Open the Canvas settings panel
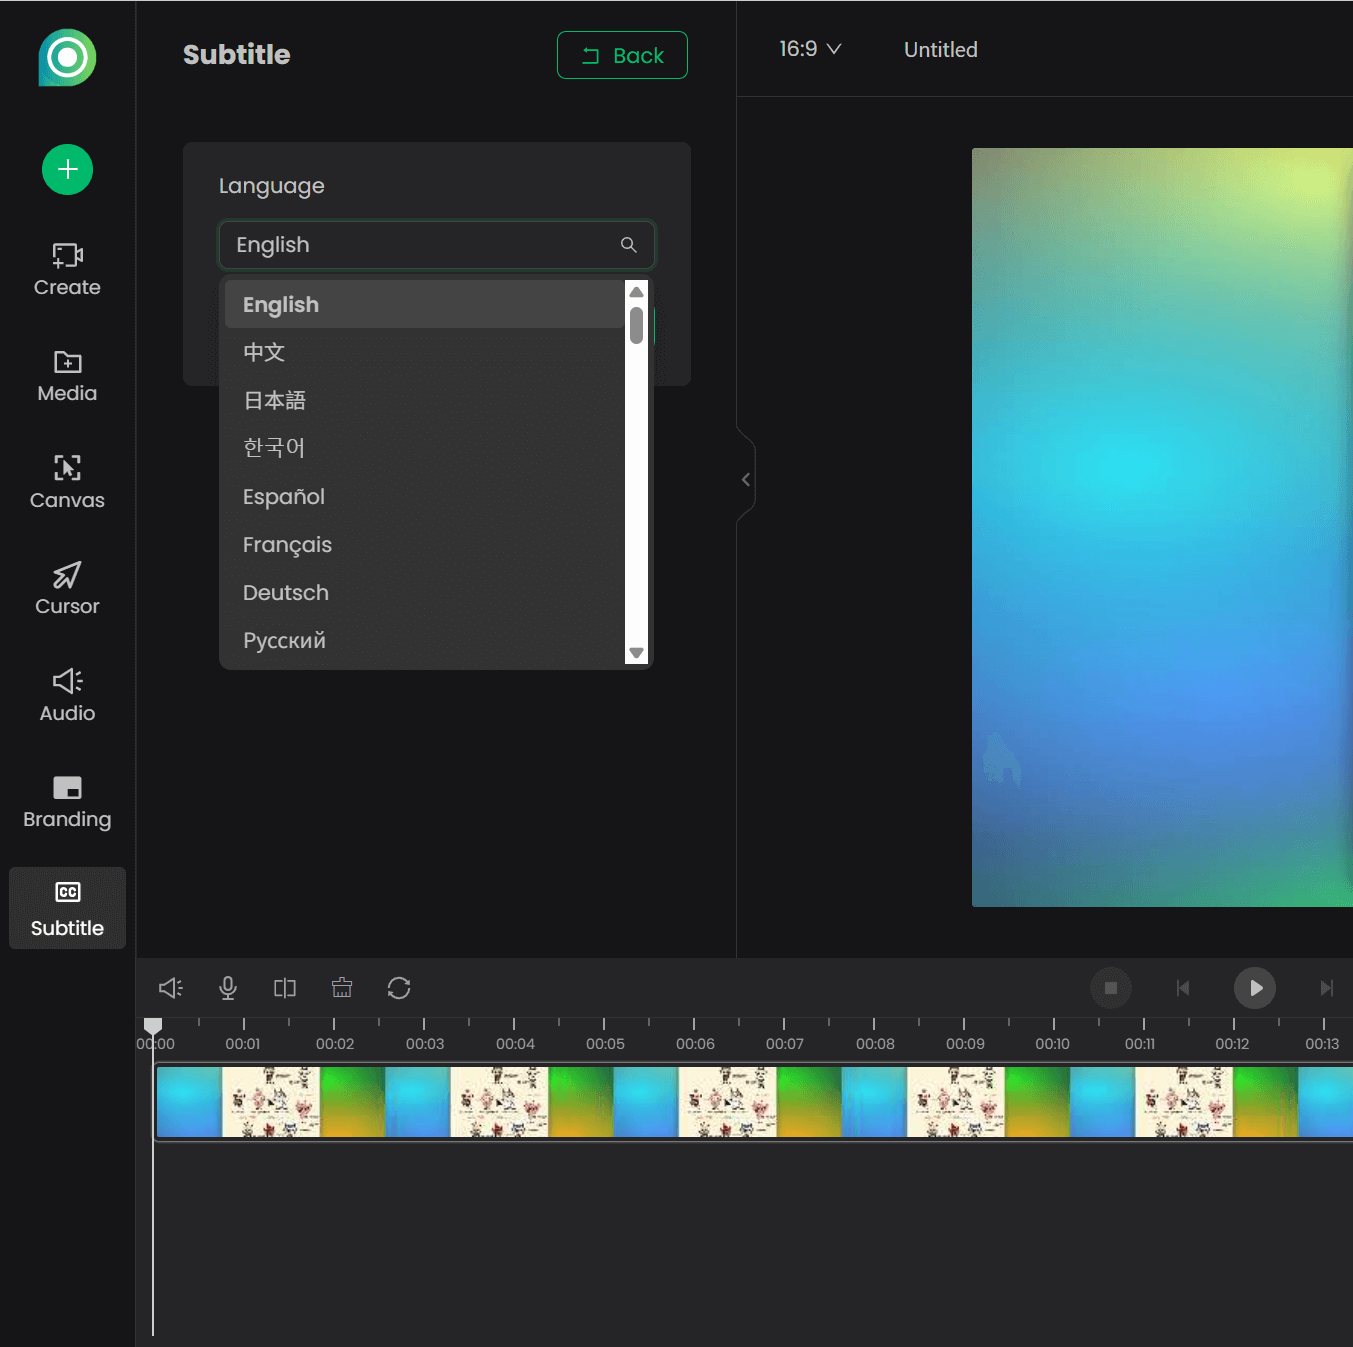Screen dimensions: 1353x1347 tap(66, 482)
